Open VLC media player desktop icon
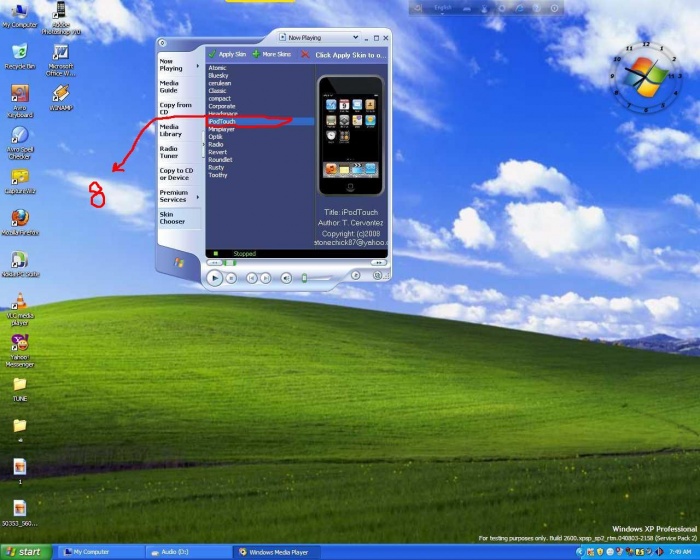Viewport: 700px width, 560px height. 20,309
